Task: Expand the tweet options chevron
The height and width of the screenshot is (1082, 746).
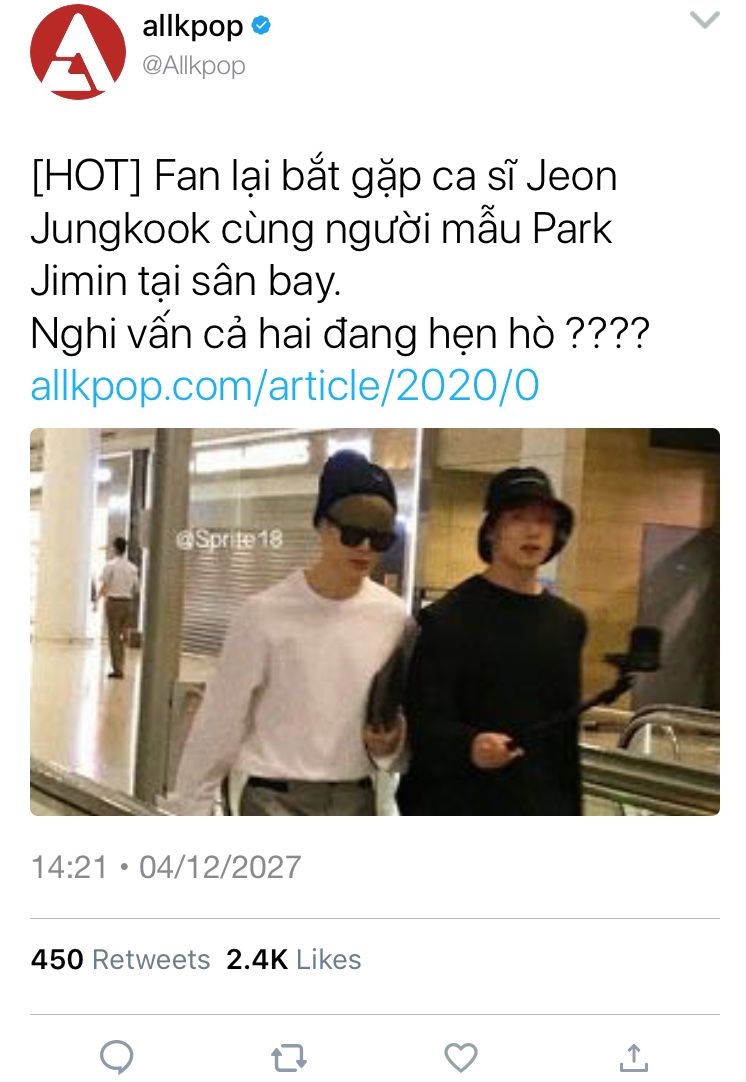Action: point(705,20)
